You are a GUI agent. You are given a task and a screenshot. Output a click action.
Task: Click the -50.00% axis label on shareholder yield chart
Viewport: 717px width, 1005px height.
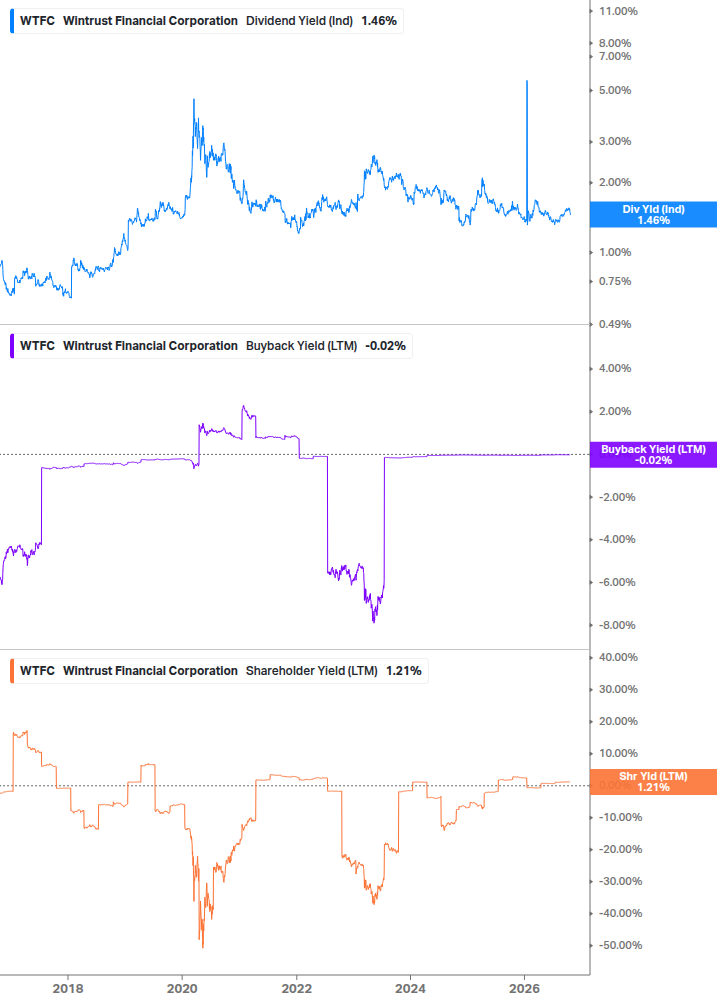coord(620,945)
